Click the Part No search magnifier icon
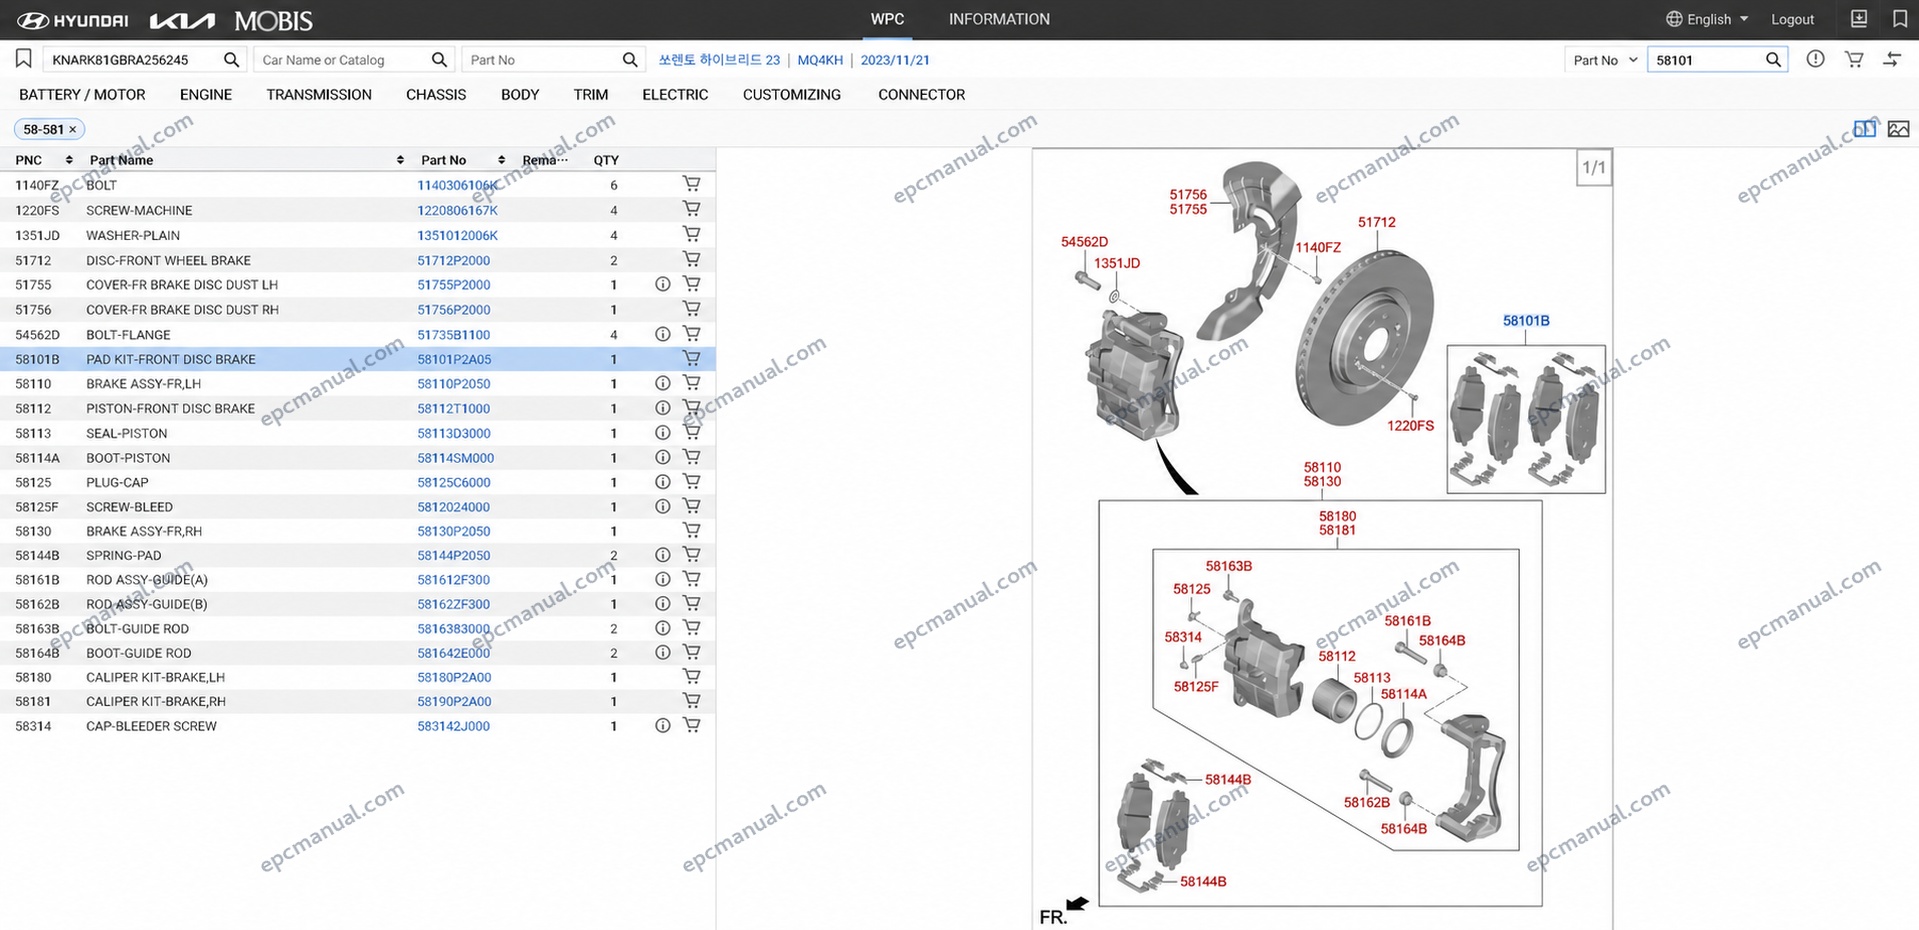The height and width of the screenshot is (930, 1919). pyautogui.click(x=629, y=60)
